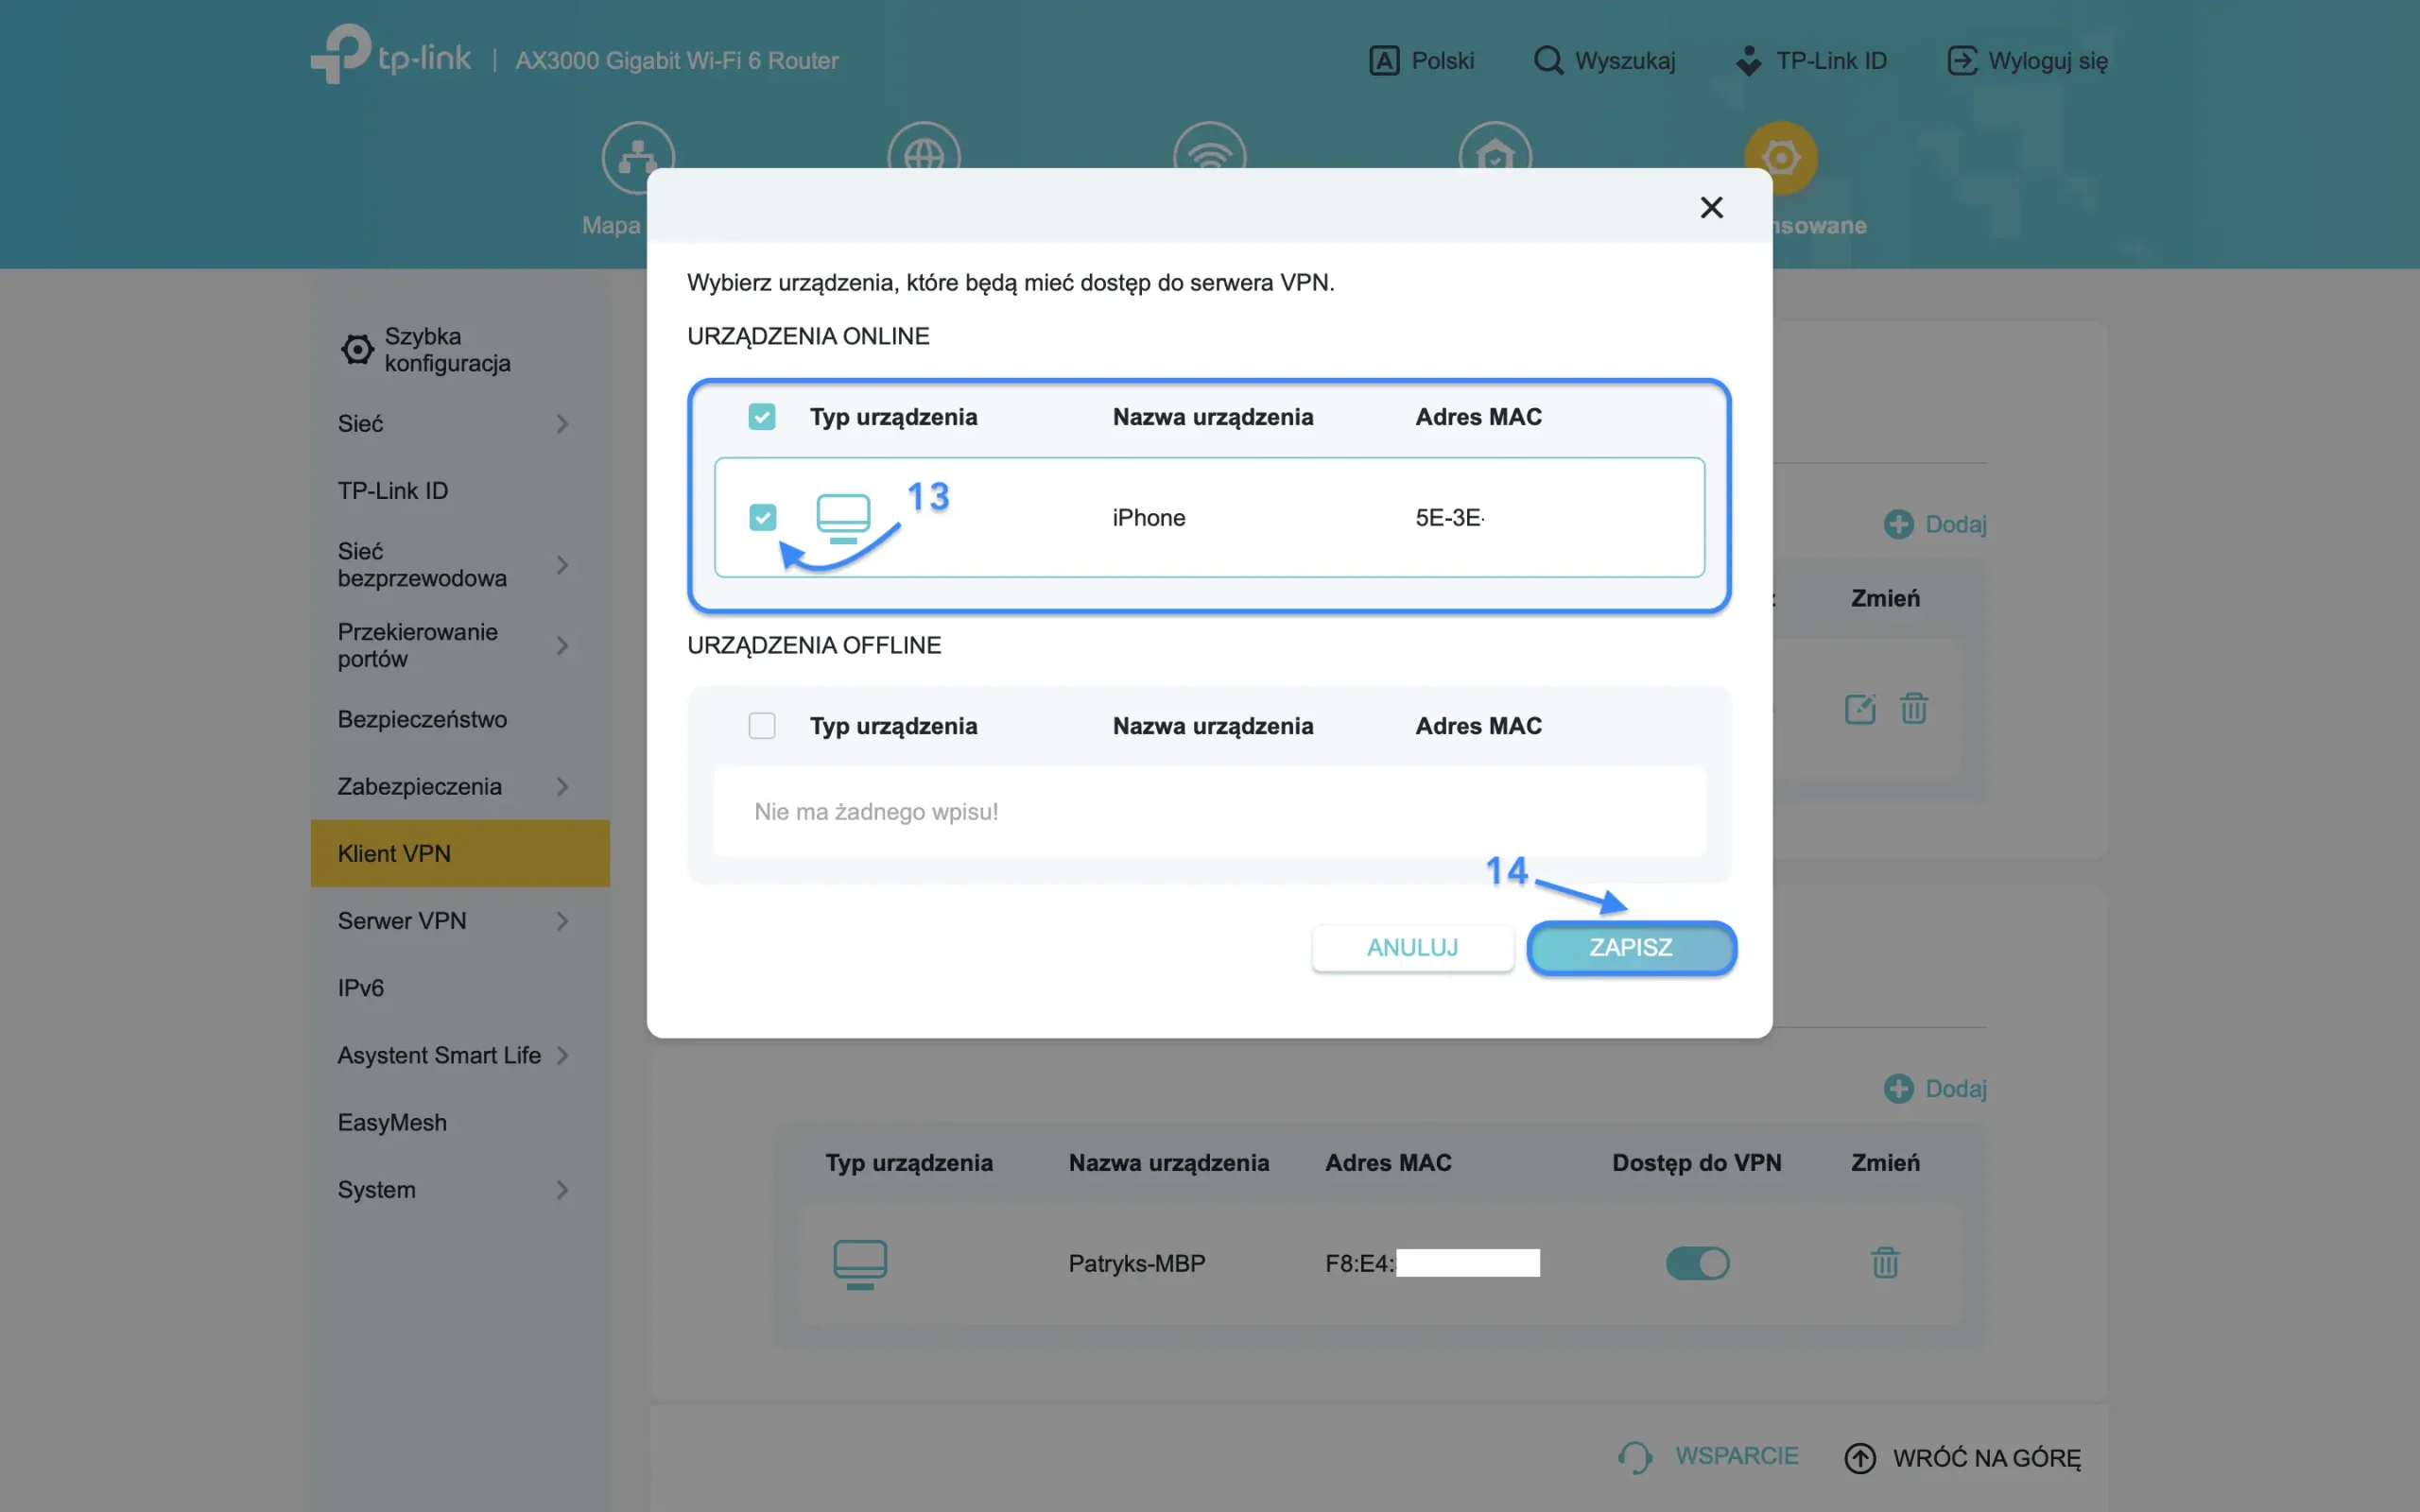This screenshot has width=2420, height=1512.
Task: Uncheck the select-all online devices checkbox
Action: coord(762,416)
